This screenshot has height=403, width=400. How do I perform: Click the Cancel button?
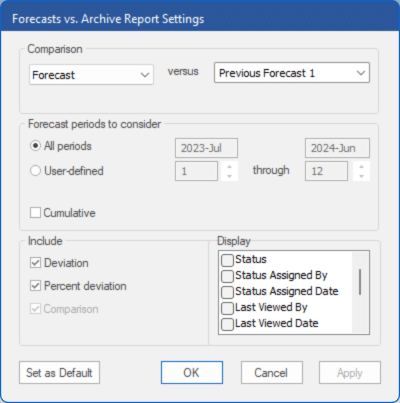click(x=272, y=373)
